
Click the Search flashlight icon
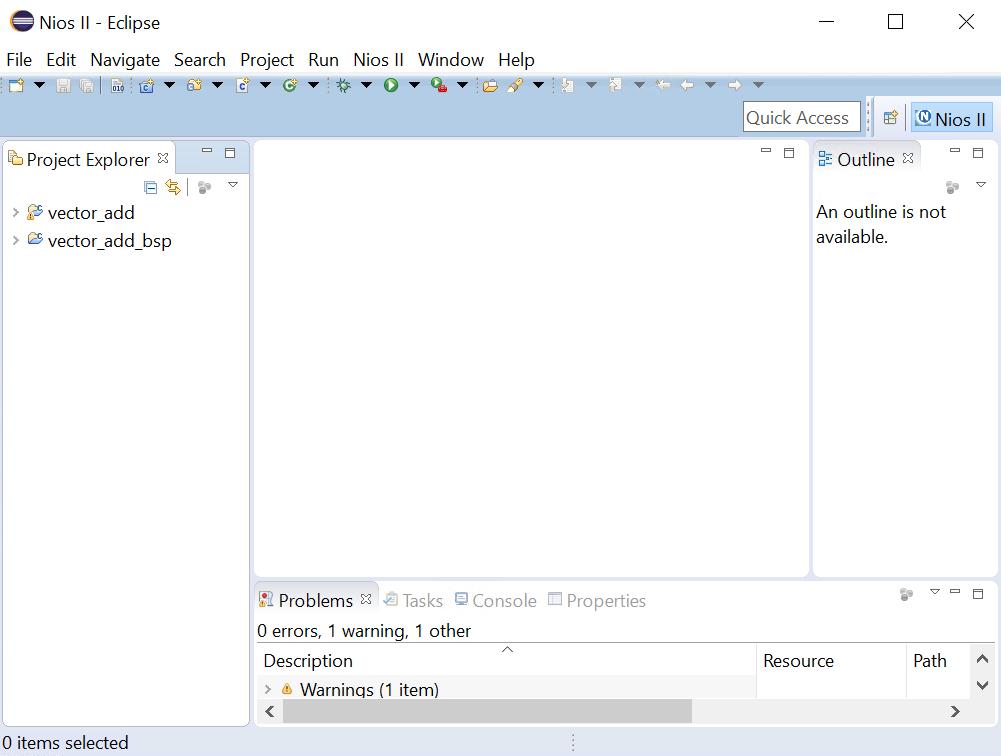515,85
